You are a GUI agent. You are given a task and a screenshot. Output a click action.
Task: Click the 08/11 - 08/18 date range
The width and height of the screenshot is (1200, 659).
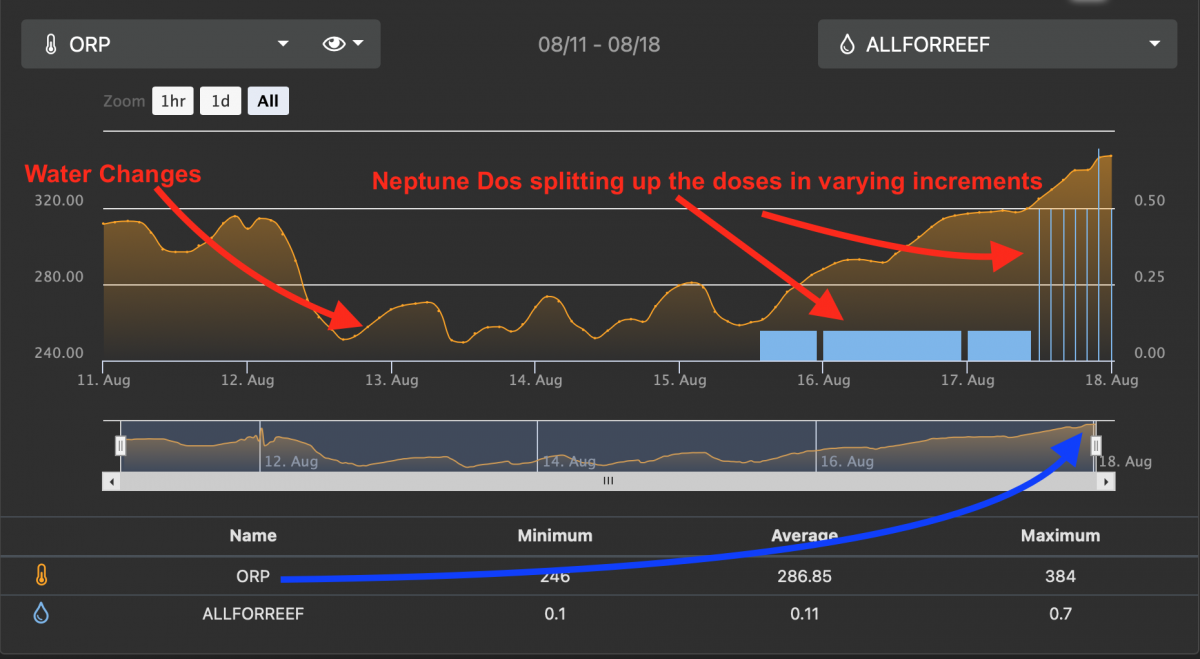pyautogui.click(x=599, y=45)
